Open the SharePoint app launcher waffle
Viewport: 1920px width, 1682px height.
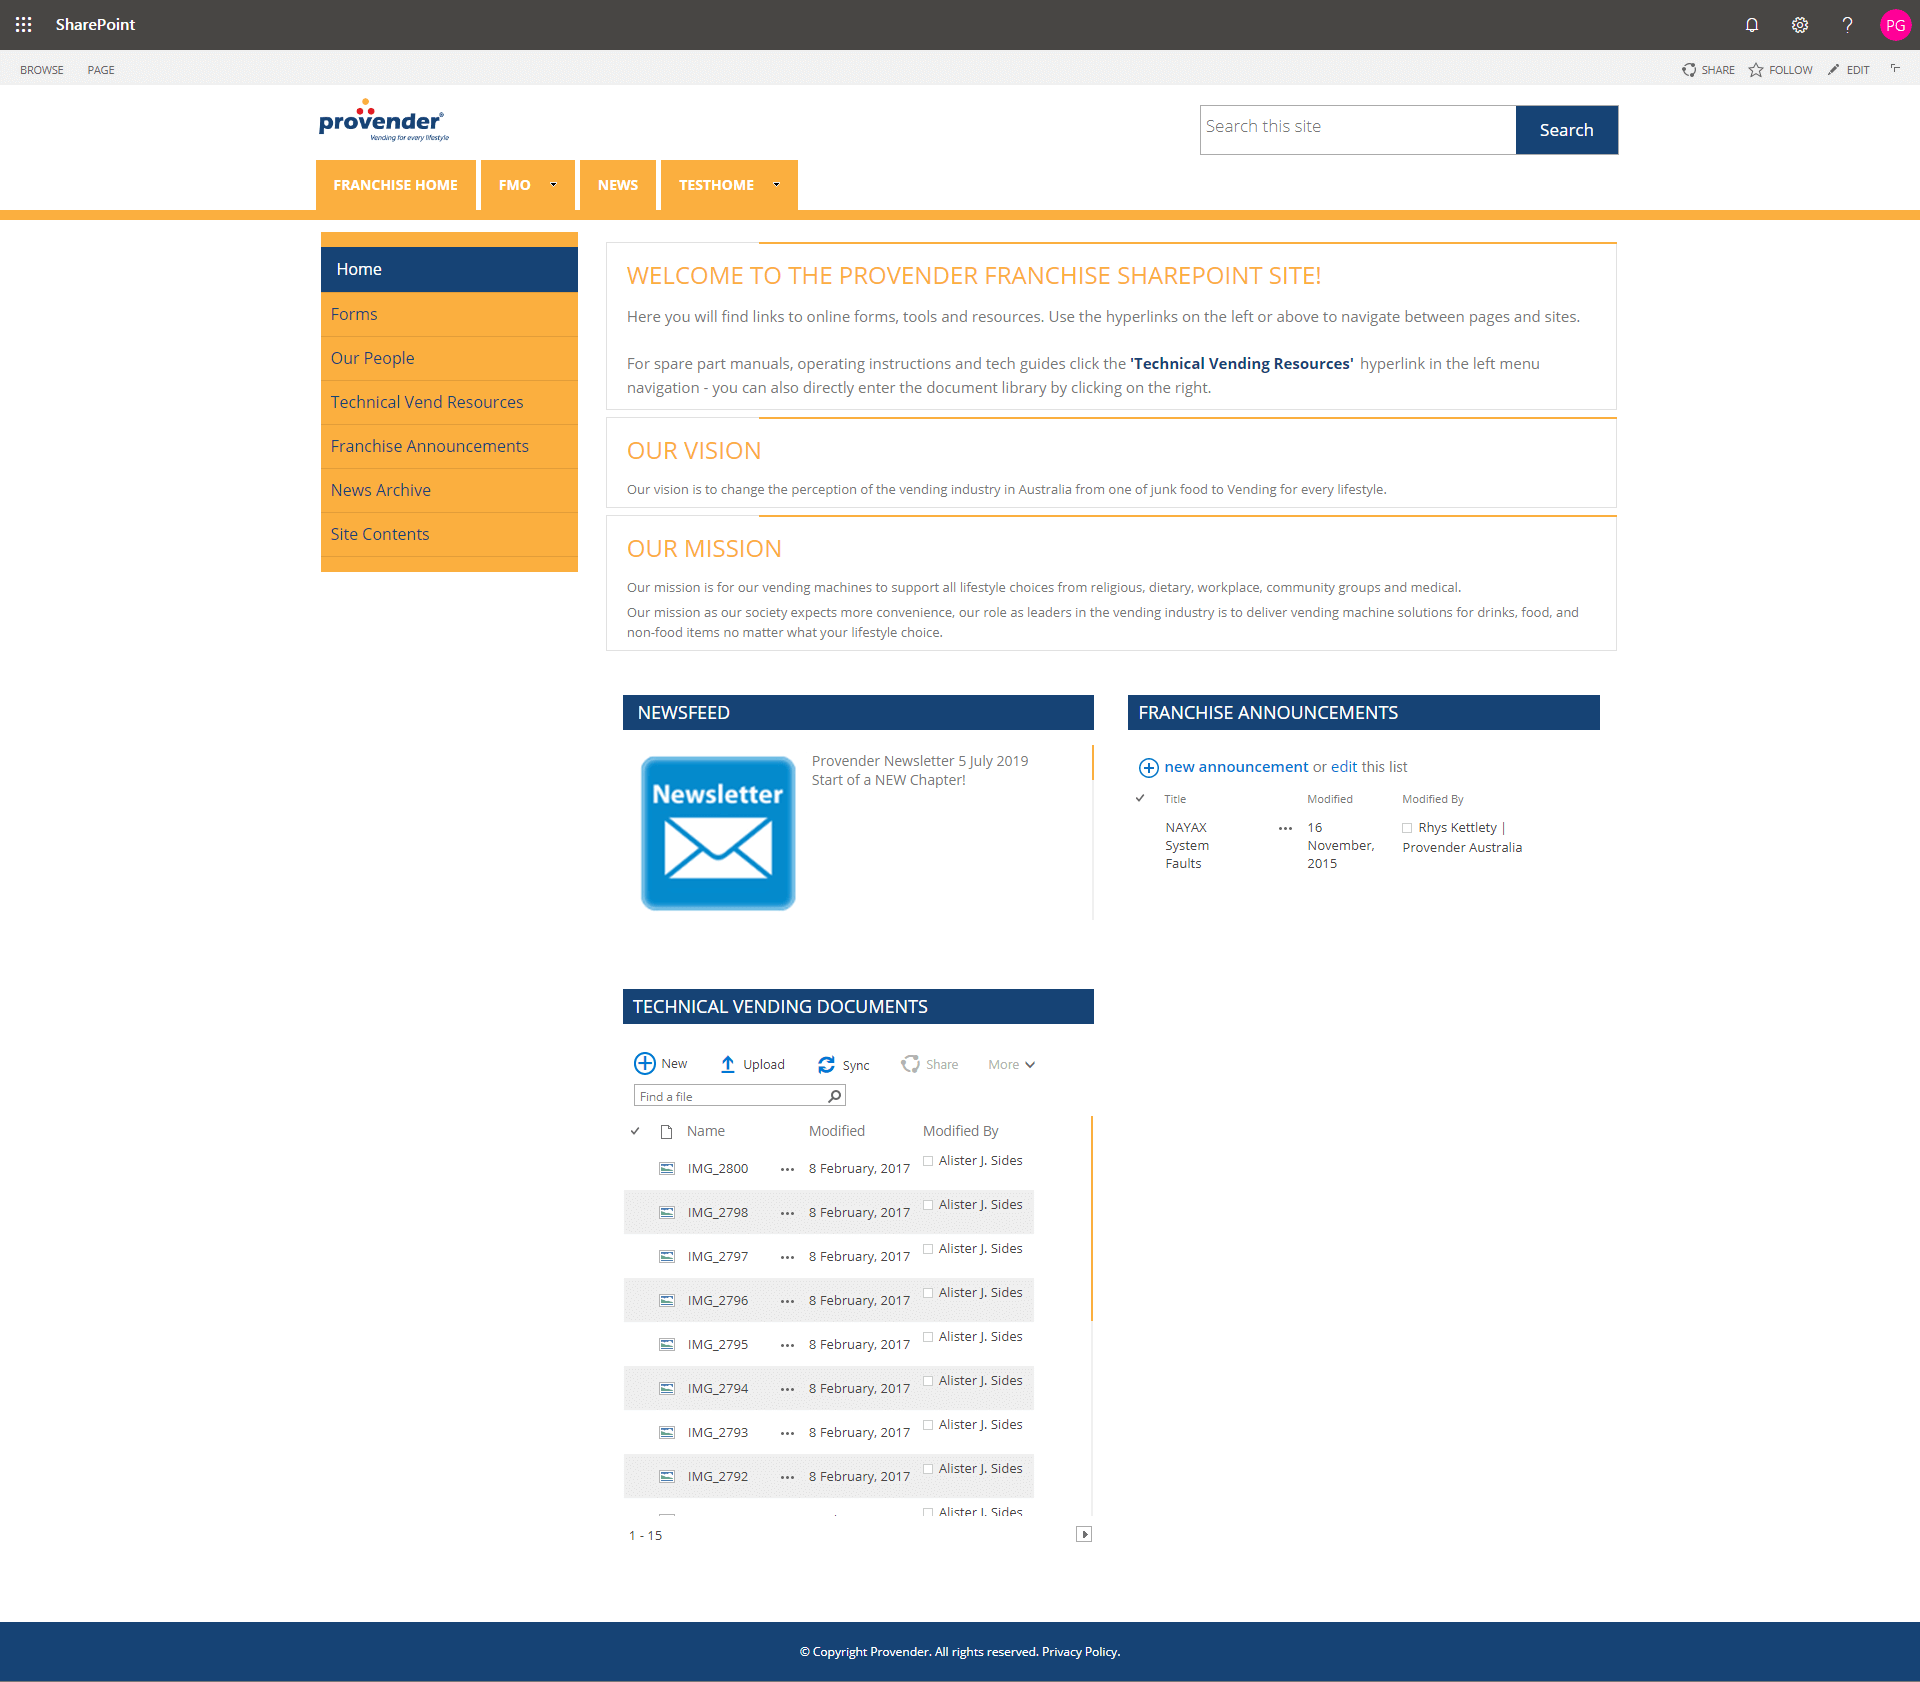point(23,24)
